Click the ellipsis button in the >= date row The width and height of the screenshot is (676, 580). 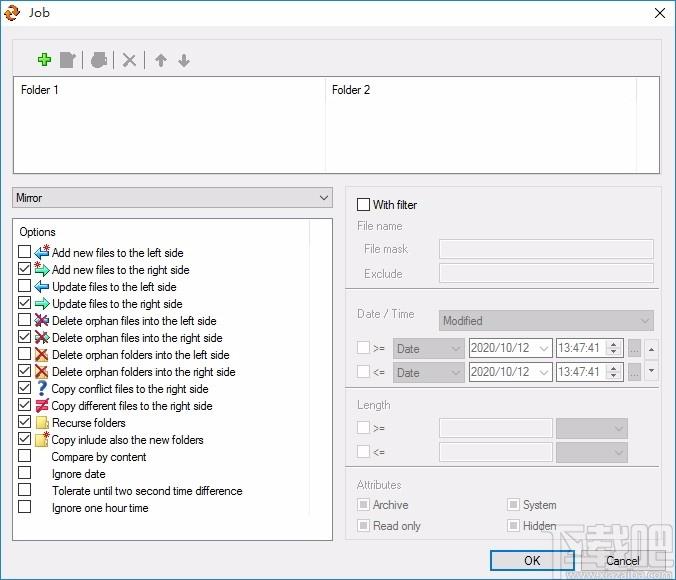click(635, 348)
